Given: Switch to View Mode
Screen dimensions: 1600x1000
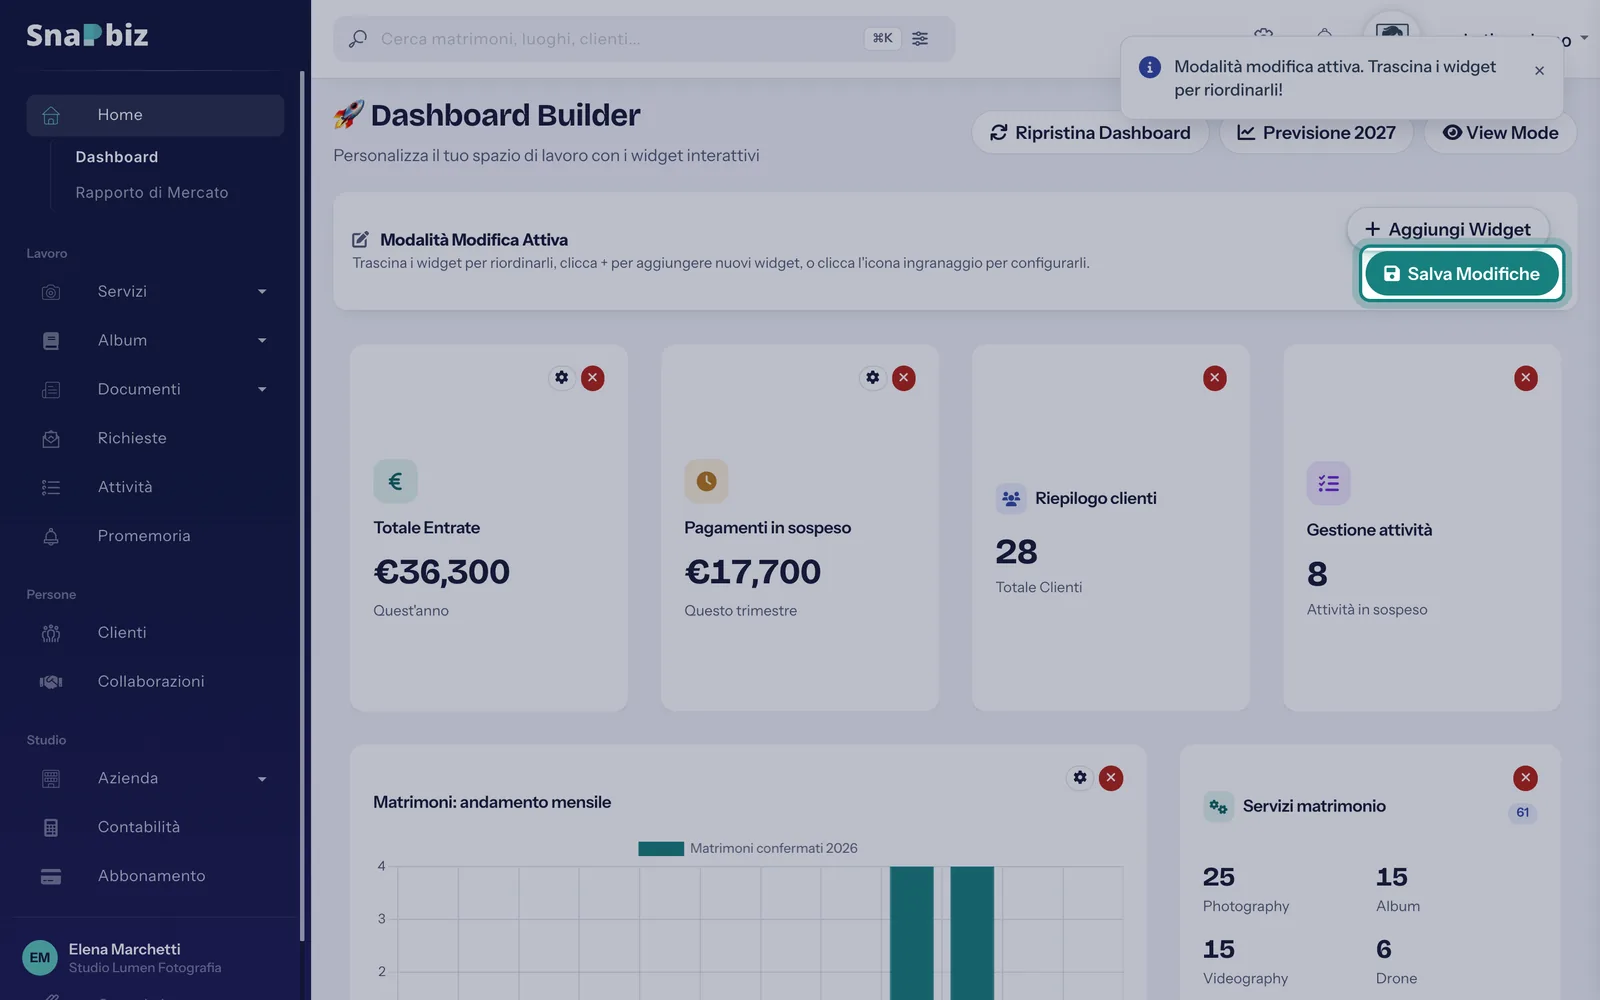Looking at the screenshot, I should [x=1500, y=133].
